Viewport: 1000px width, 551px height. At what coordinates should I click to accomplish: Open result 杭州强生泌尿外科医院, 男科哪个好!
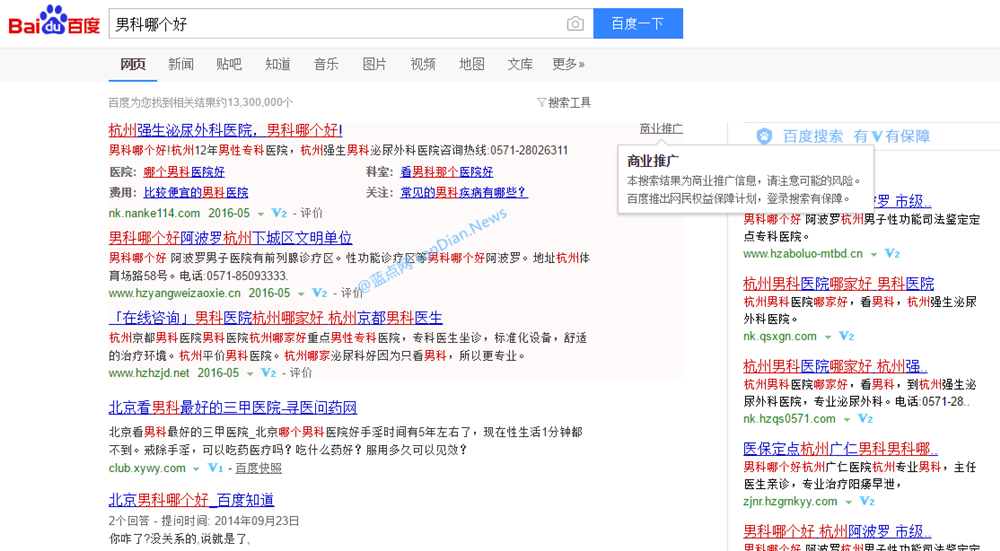click(225, 131)
